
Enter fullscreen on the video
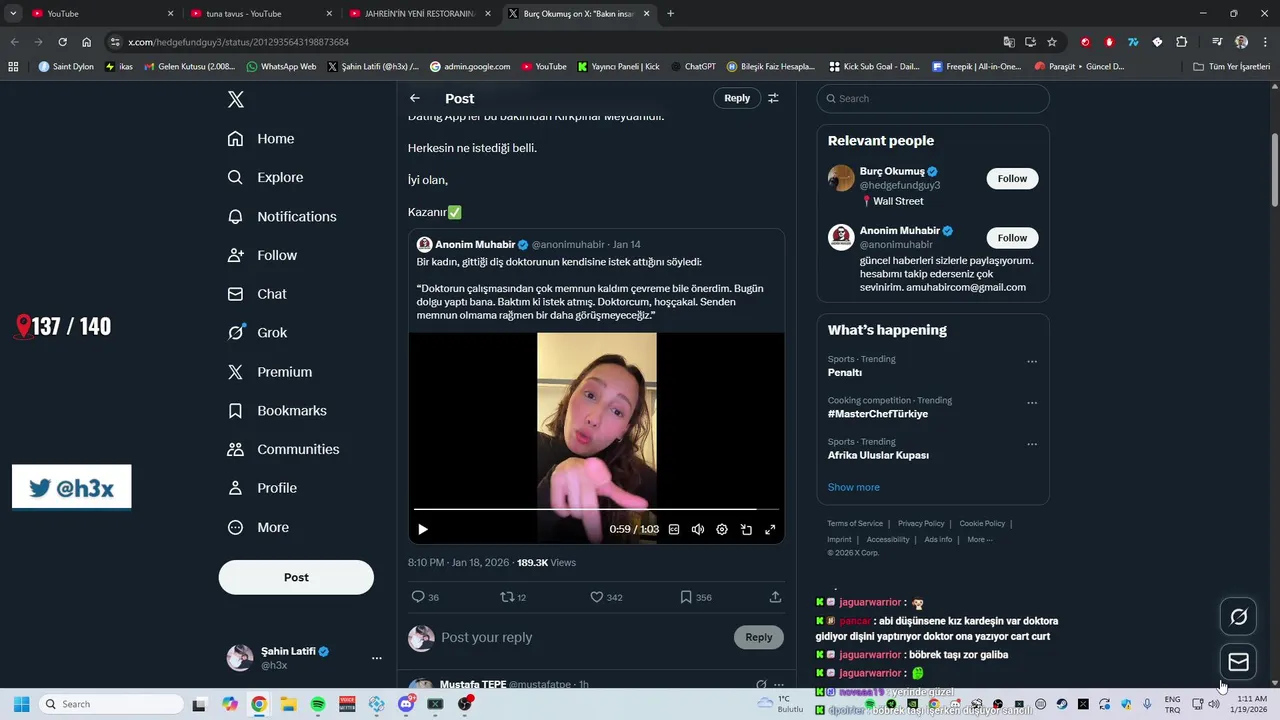770,529
